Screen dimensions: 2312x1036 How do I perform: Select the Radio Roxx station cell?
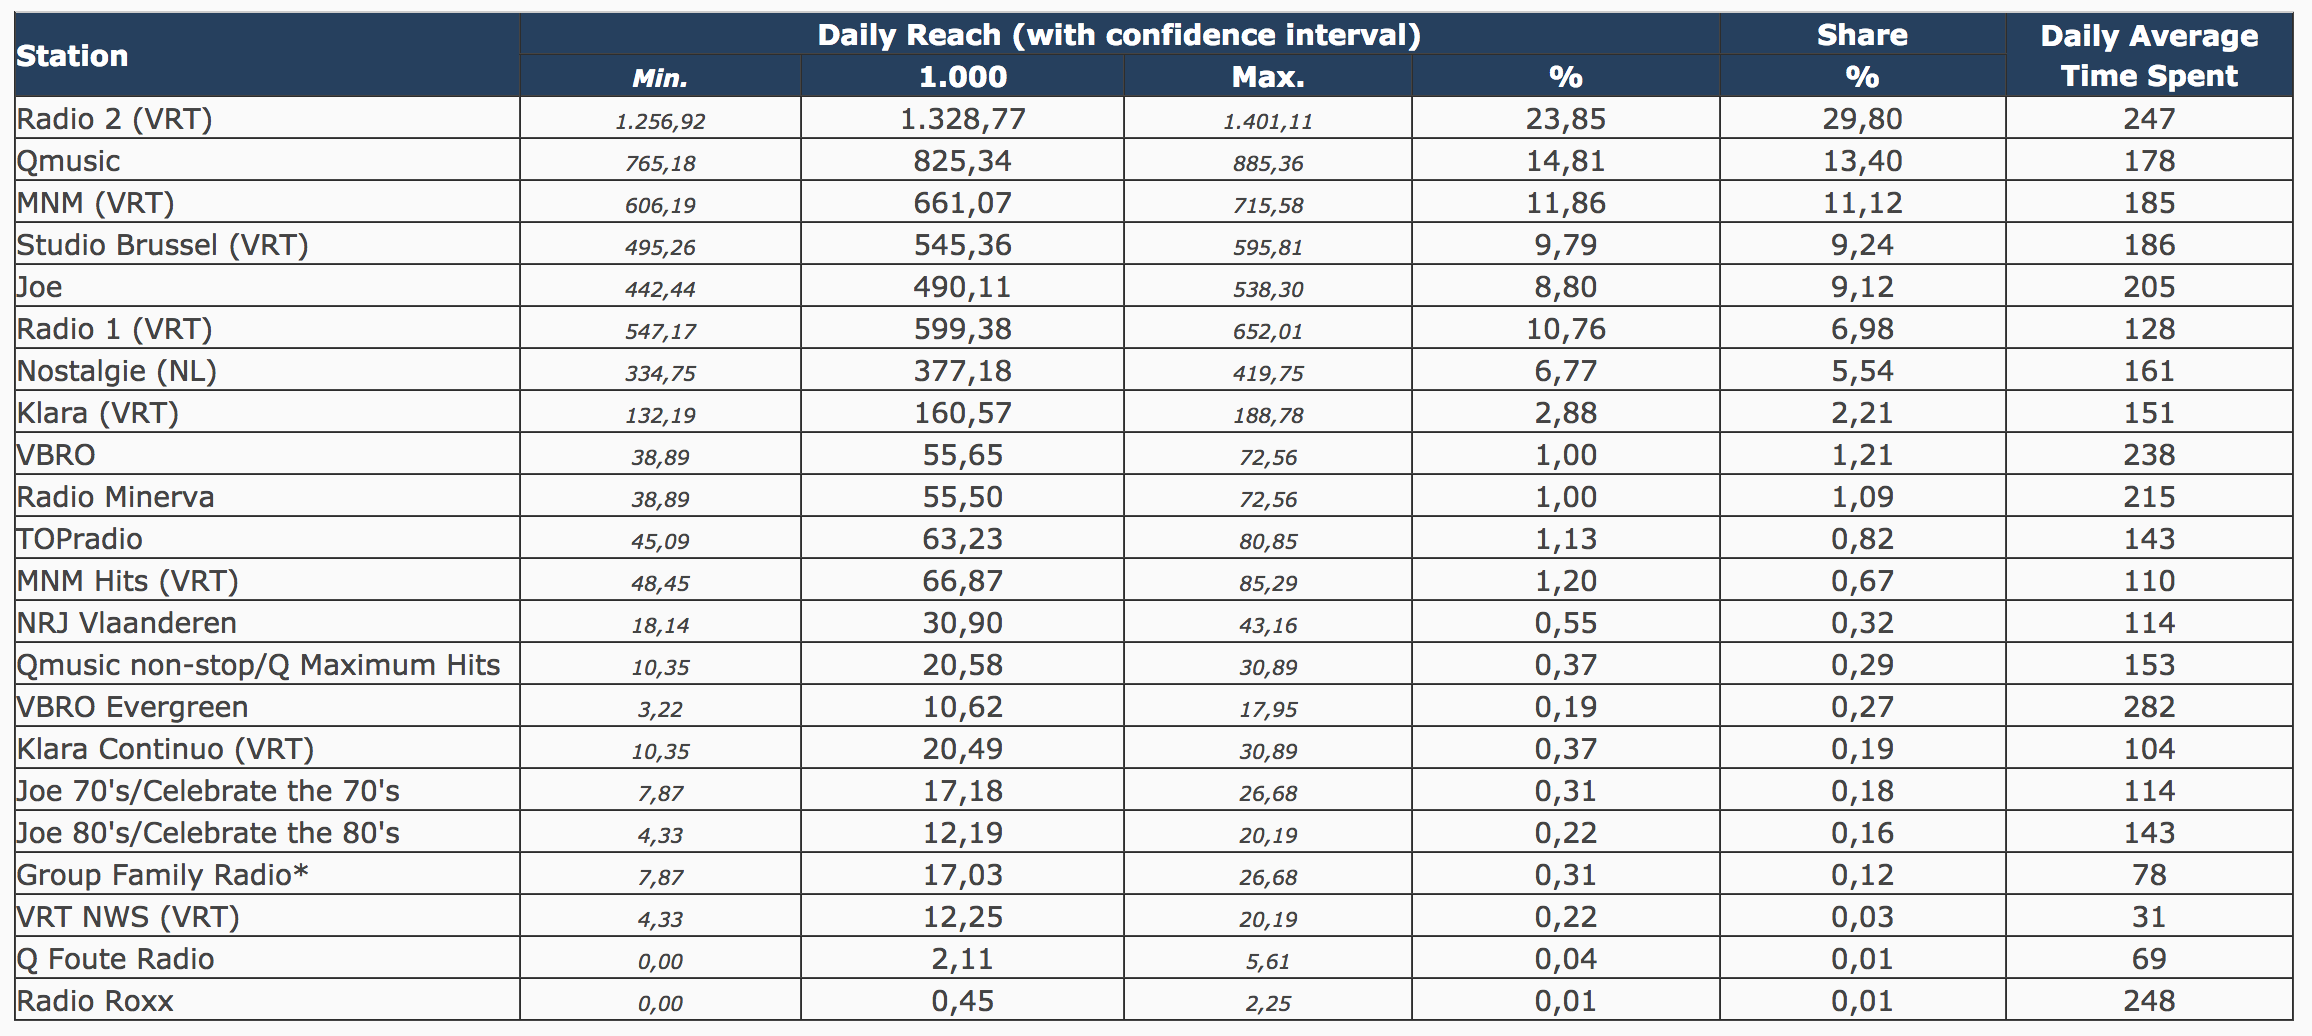pyautogui.click(x=96, y=1001)
